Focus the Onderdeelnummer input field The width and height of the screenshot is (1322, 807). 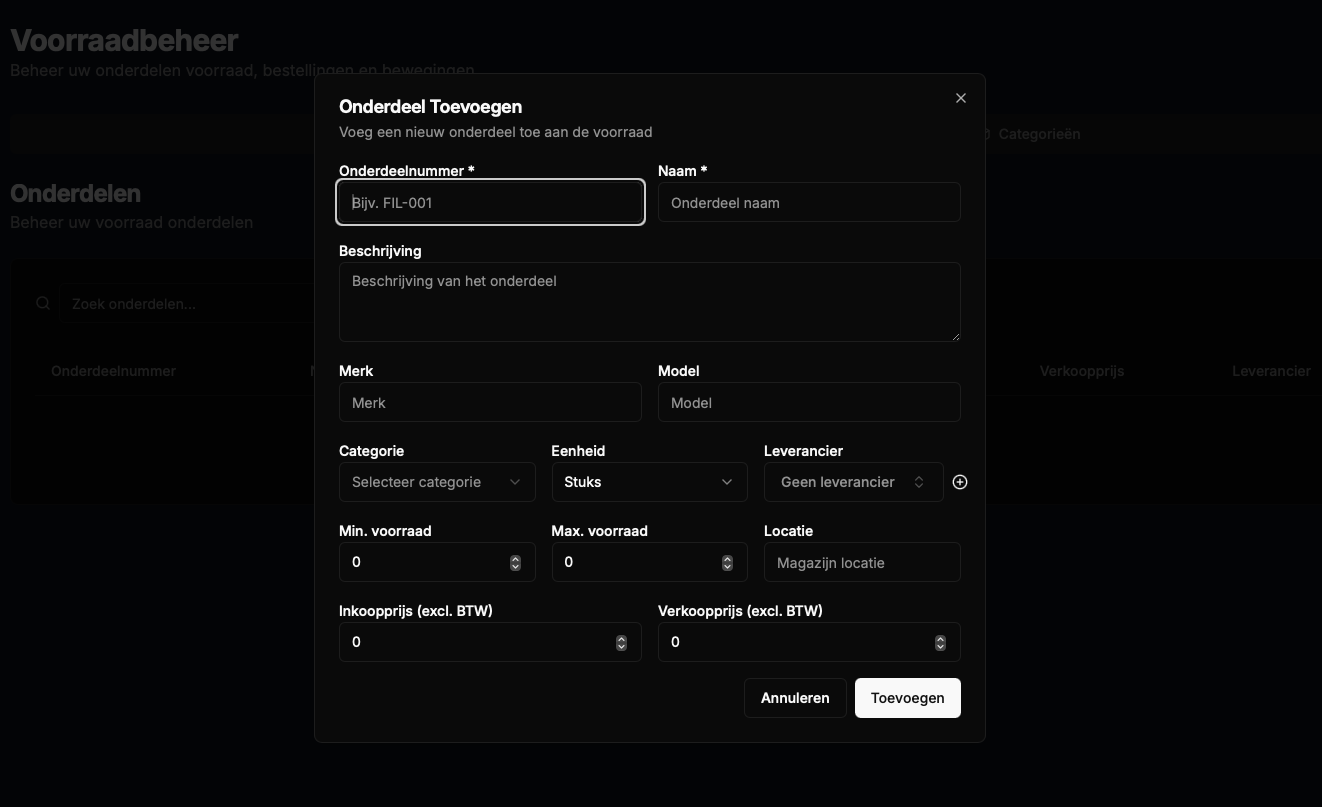[490, 202]
